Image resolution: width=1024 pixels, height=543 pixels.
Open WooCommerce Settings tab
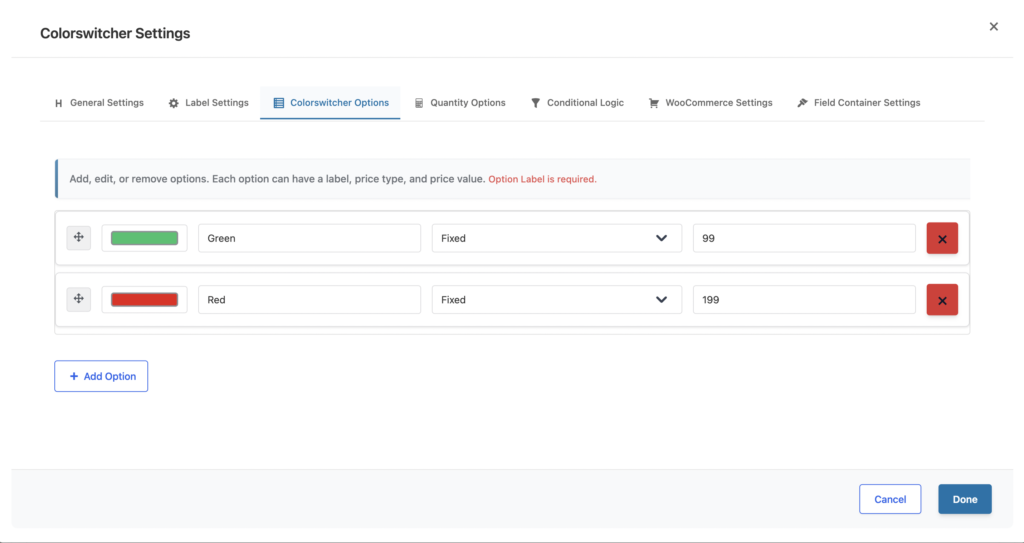coord(711,103)
